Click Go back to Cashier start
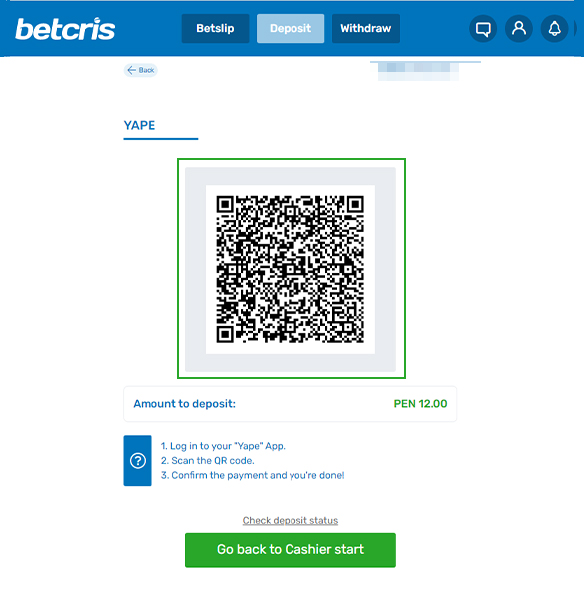The width and height of the screenshot is (584, 590). pos(290,550)
